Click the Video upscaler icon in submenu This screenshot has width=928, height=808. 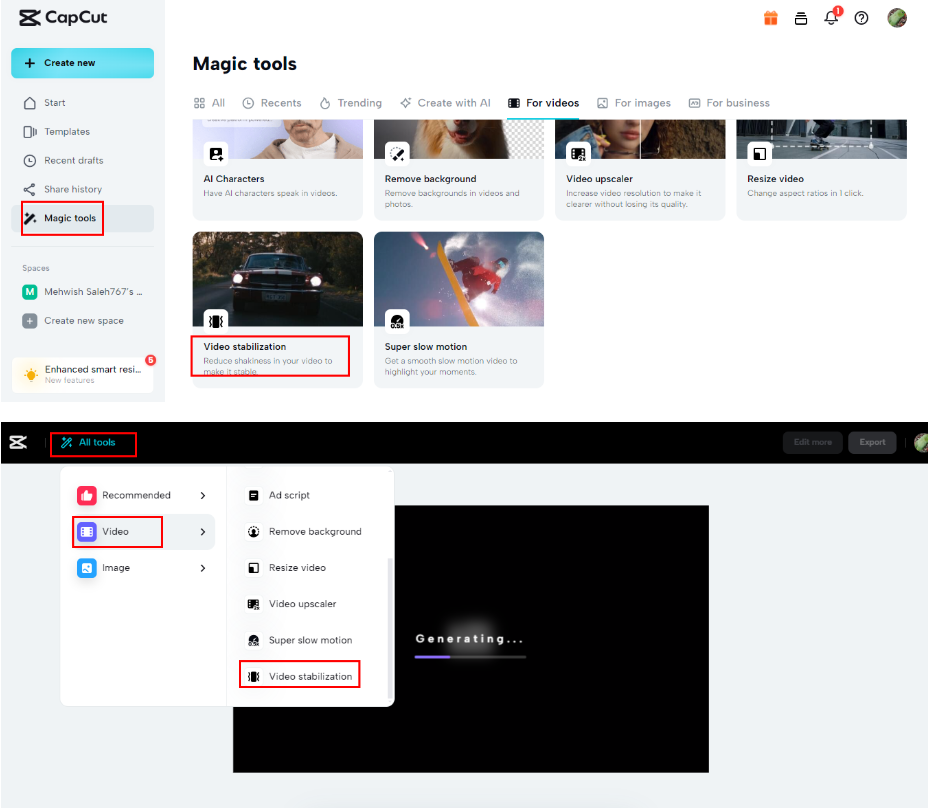[253, 604]
